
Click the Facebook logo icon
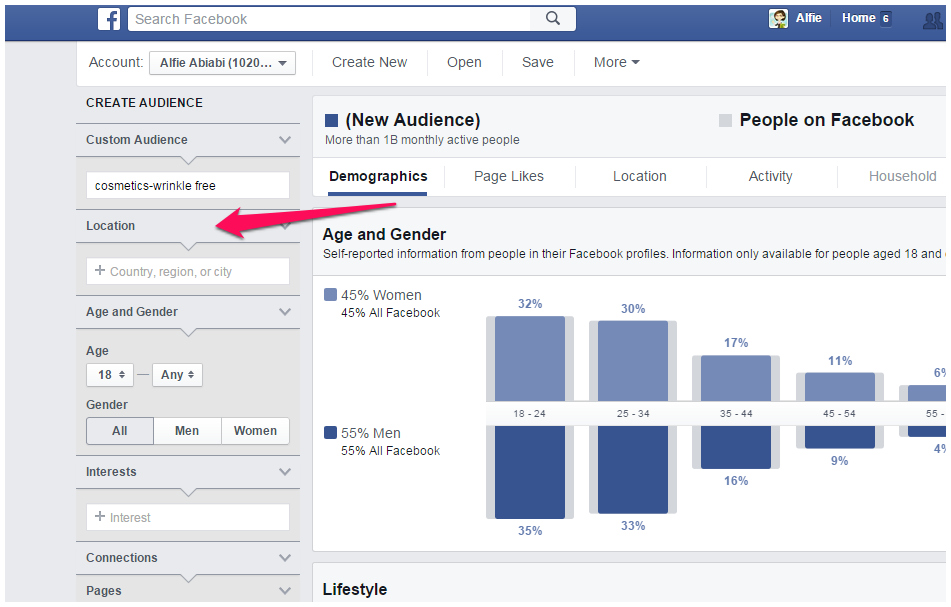click(109, 19)
